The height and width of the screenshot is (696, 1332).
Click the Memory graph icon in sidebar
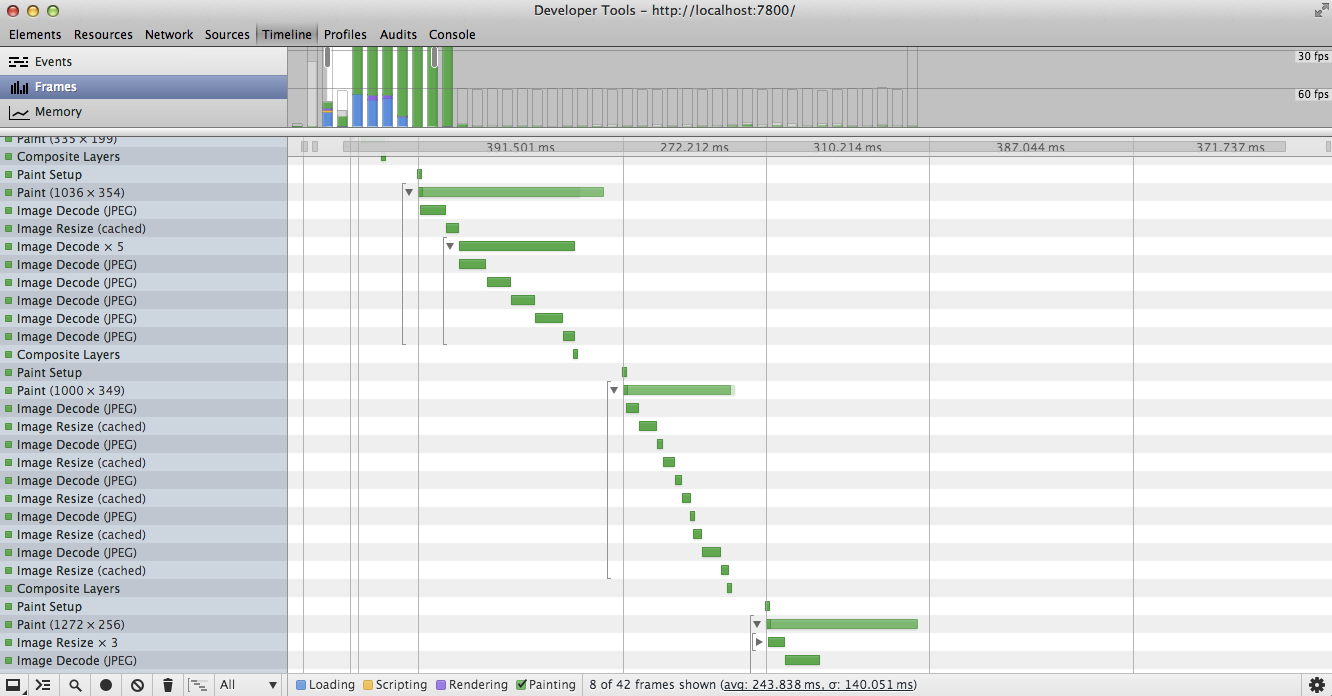pyautogui.click(x=18, y=112)
